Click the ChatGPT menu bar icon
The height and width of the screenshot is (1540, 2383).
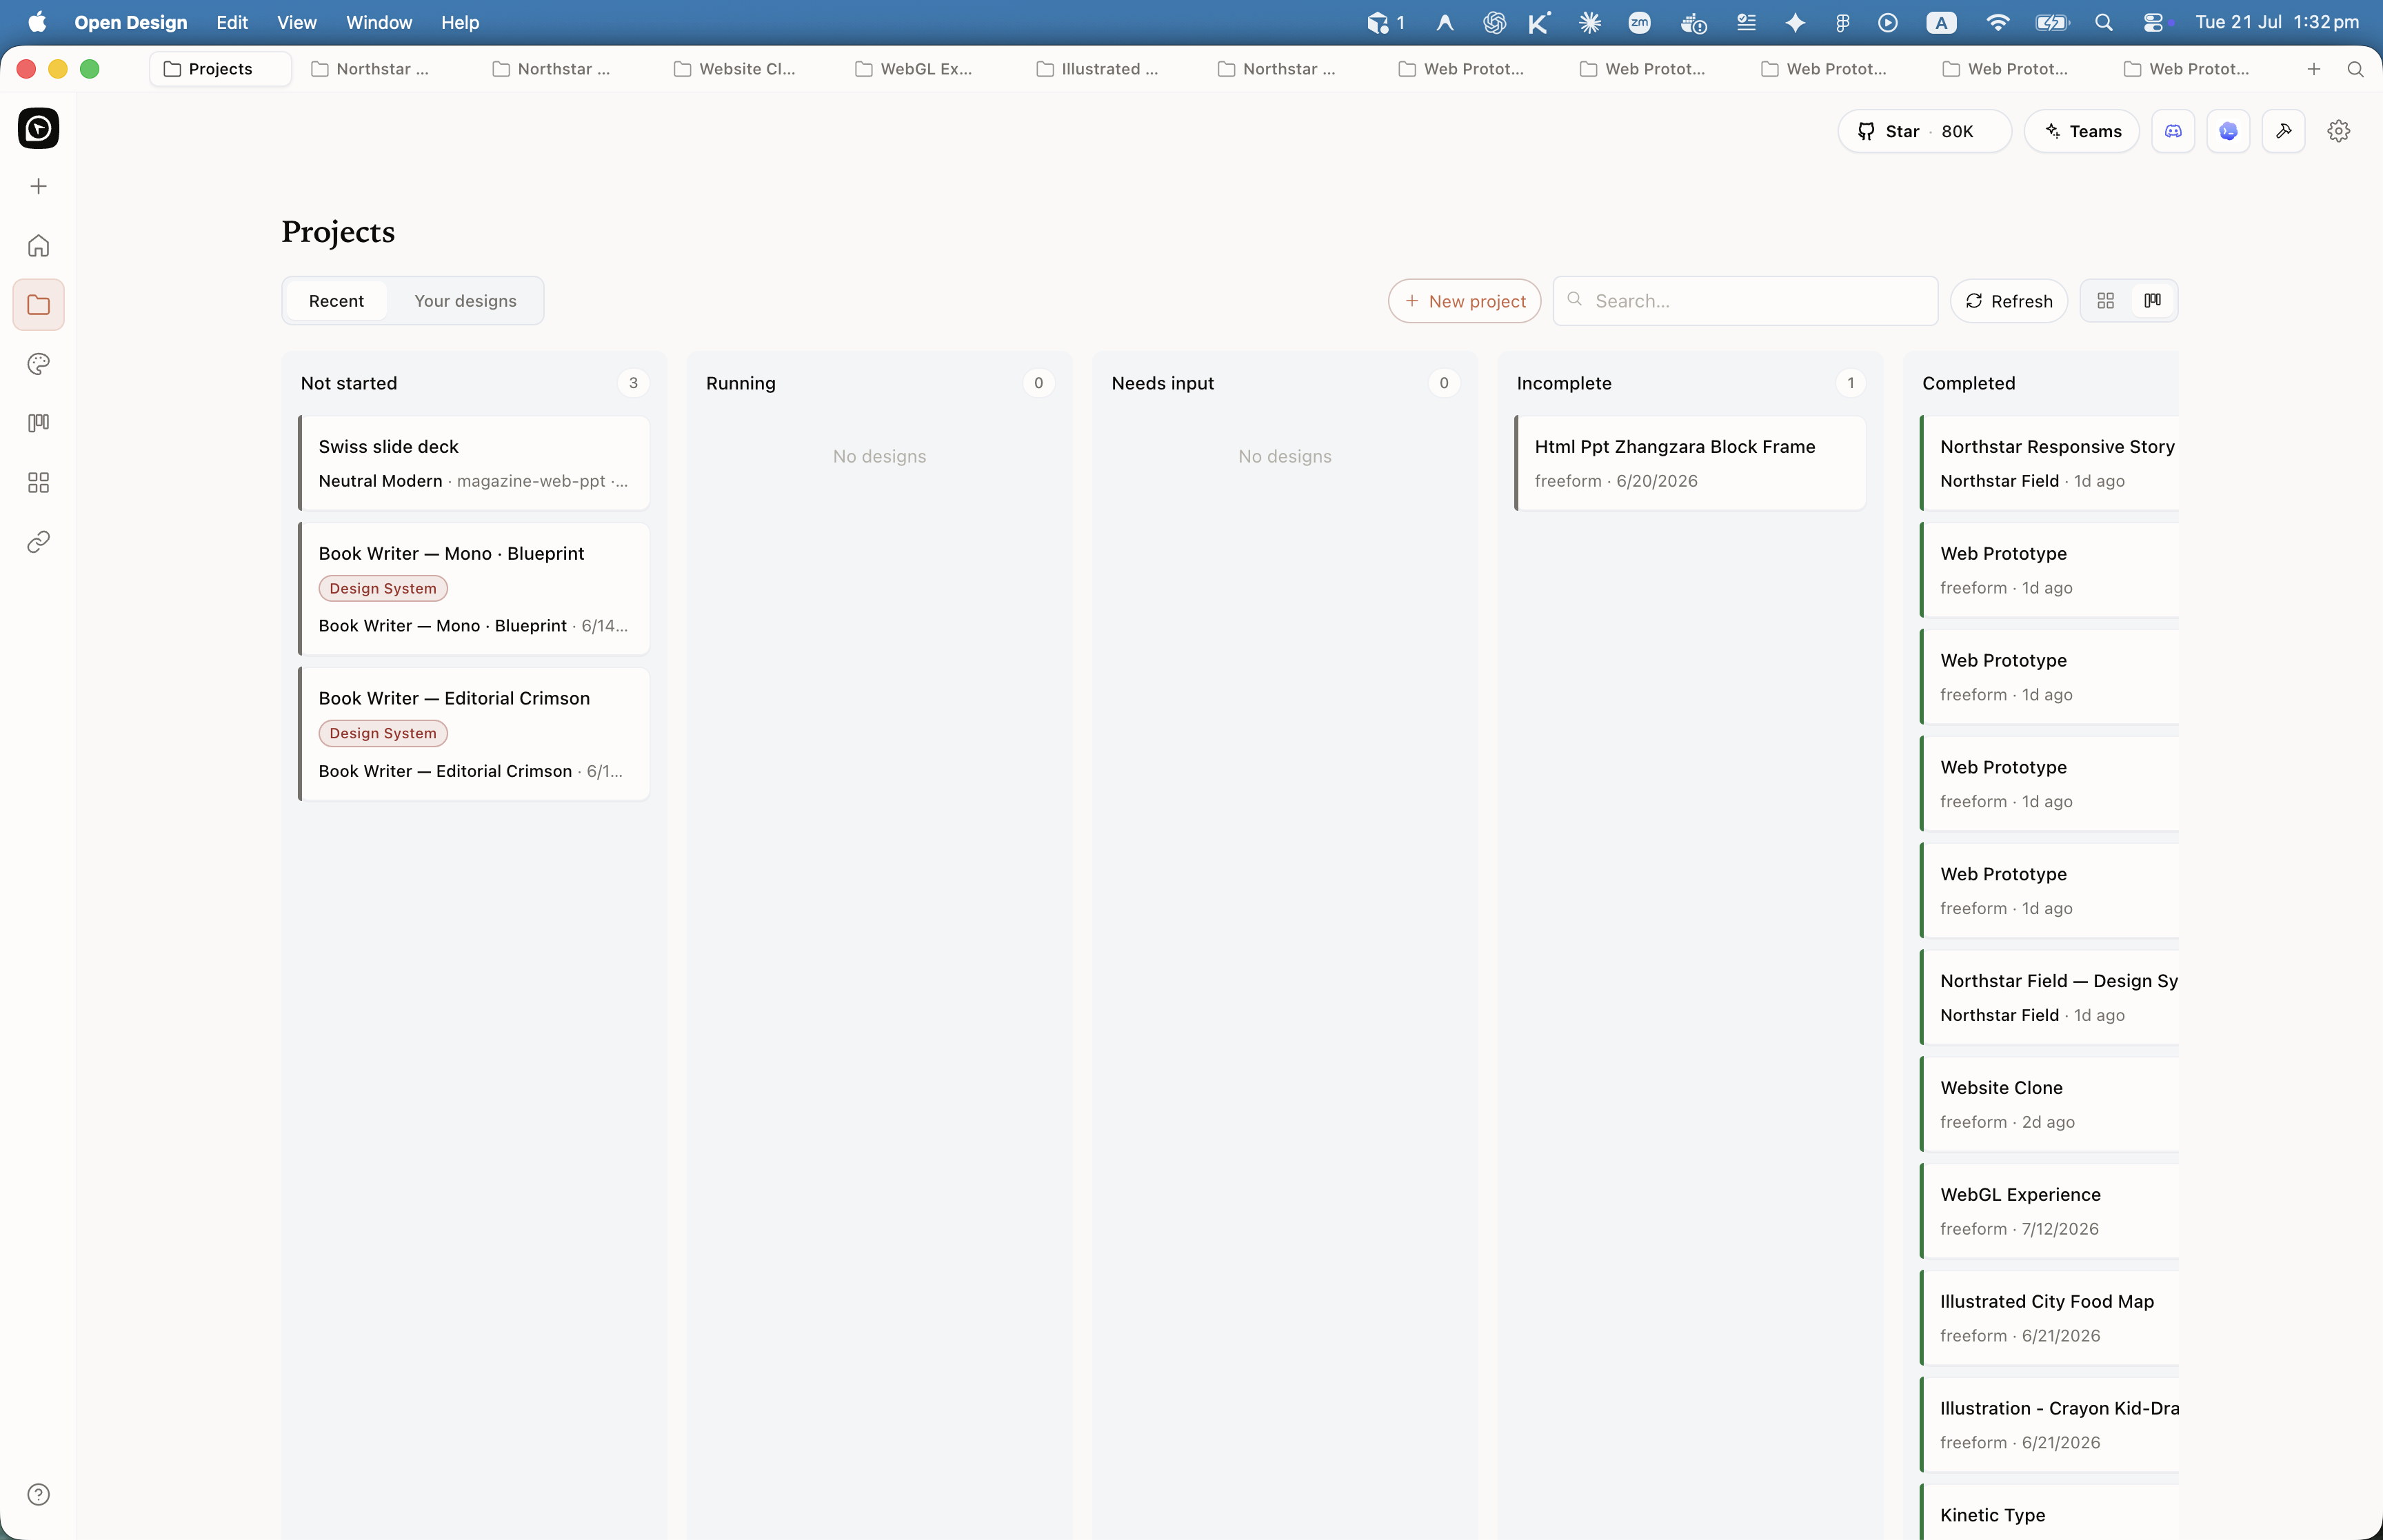point(1494,22)
